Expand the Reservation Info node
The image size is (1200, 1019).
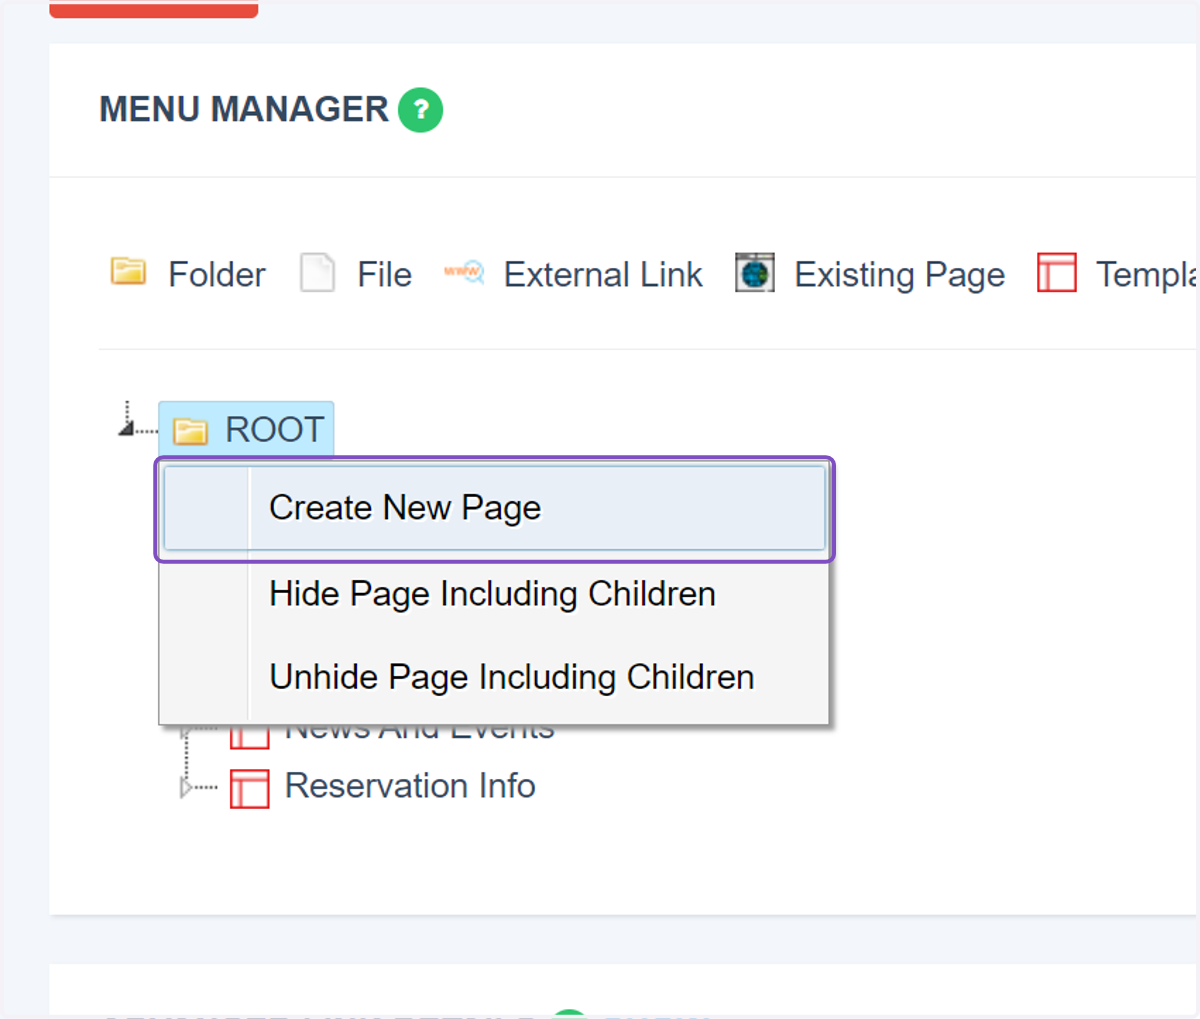[186, 788]
